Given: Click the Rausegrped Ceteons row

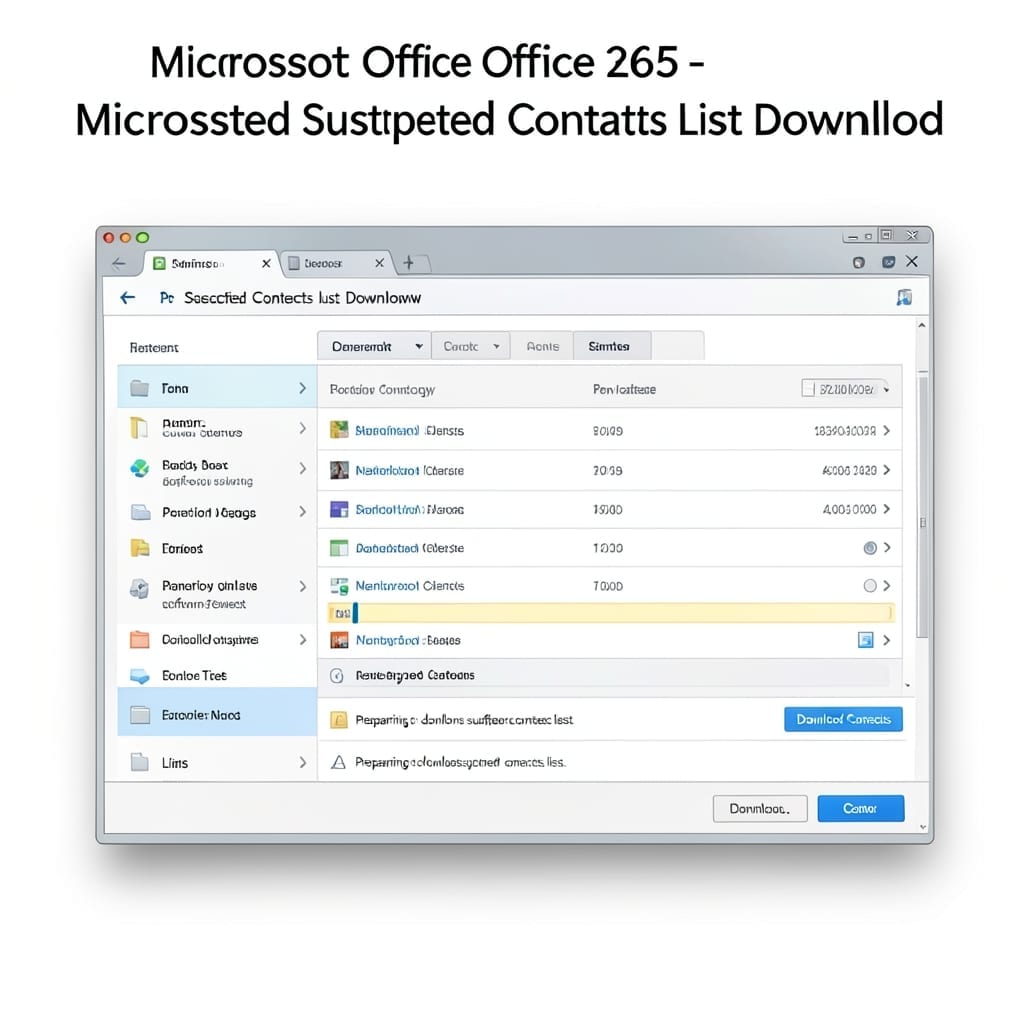Looking at the screenshot, I should click(609, 675).
